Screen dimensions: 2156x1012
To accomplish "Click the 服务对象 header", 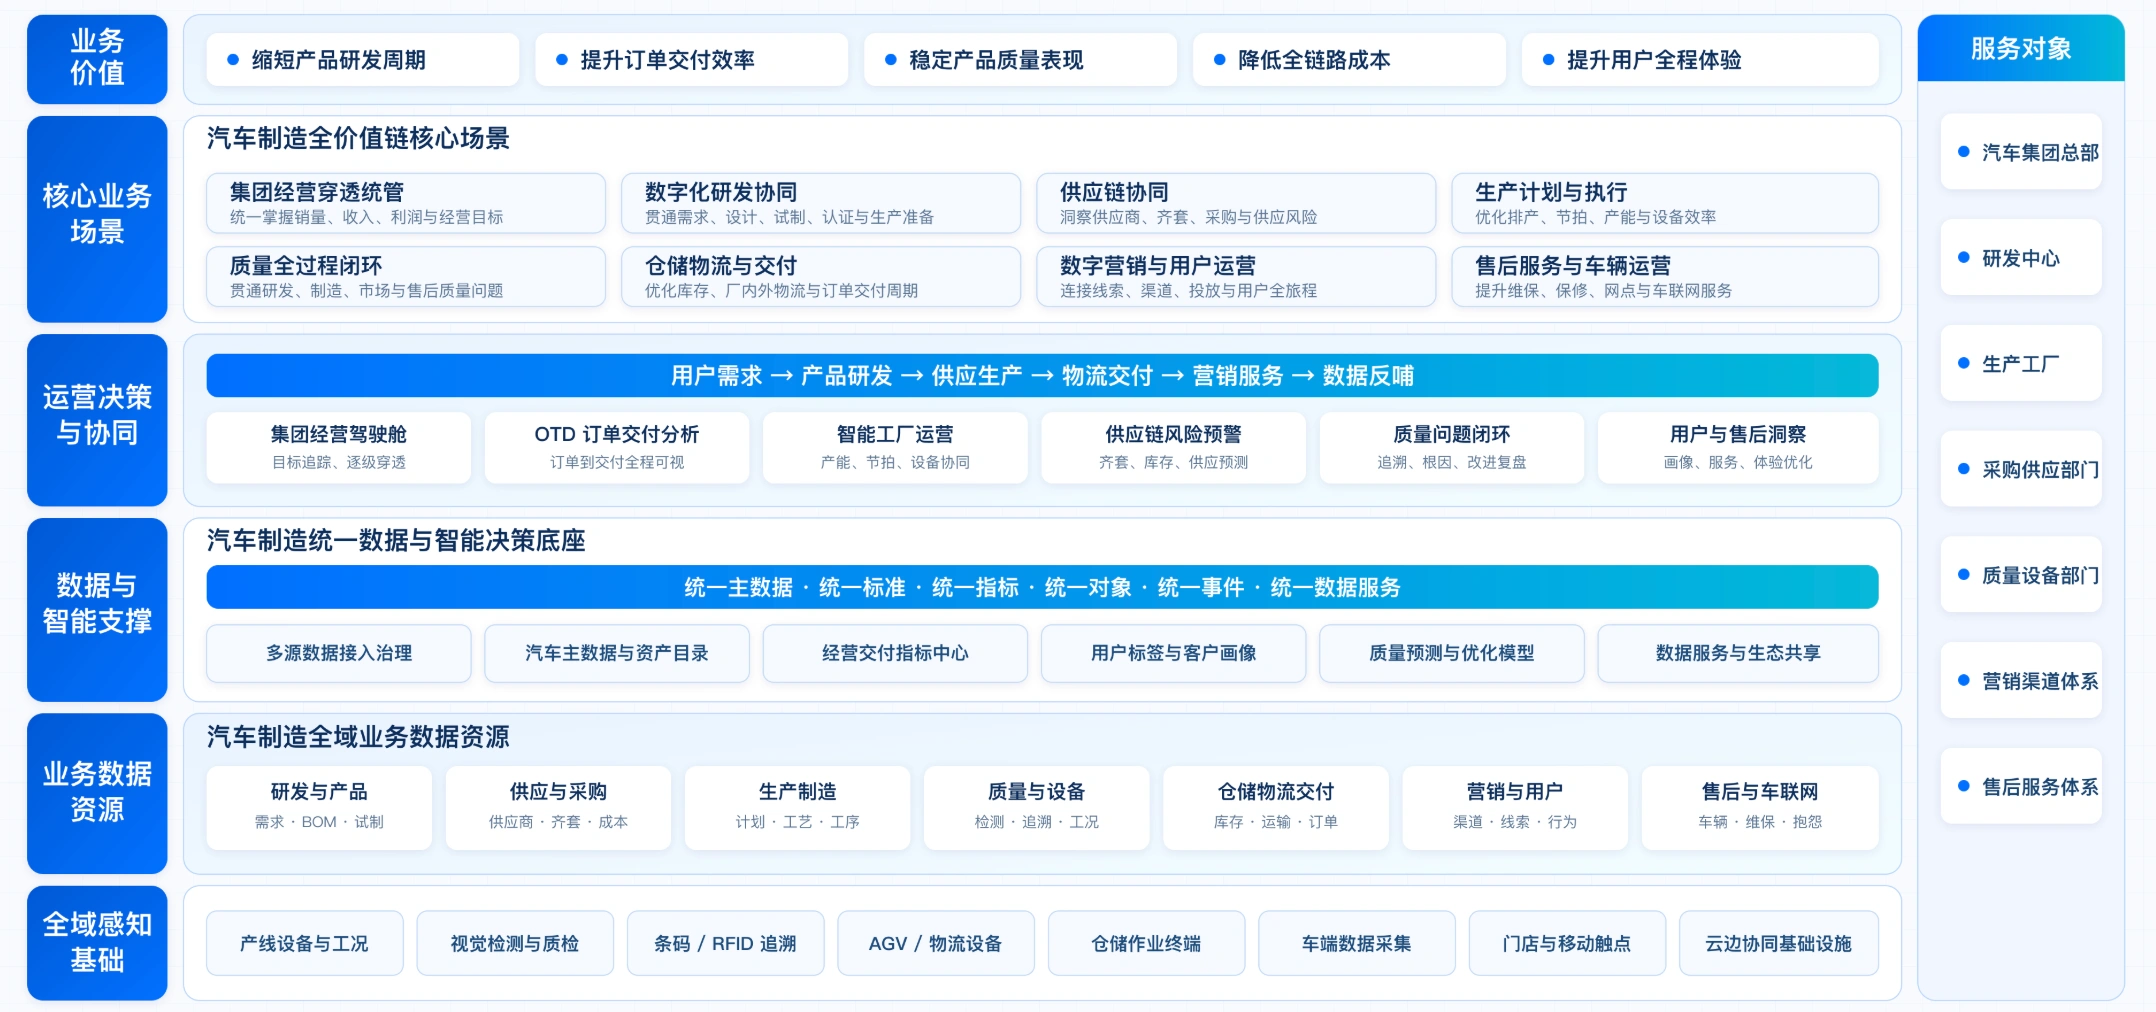I will (x=2021, y=48).
